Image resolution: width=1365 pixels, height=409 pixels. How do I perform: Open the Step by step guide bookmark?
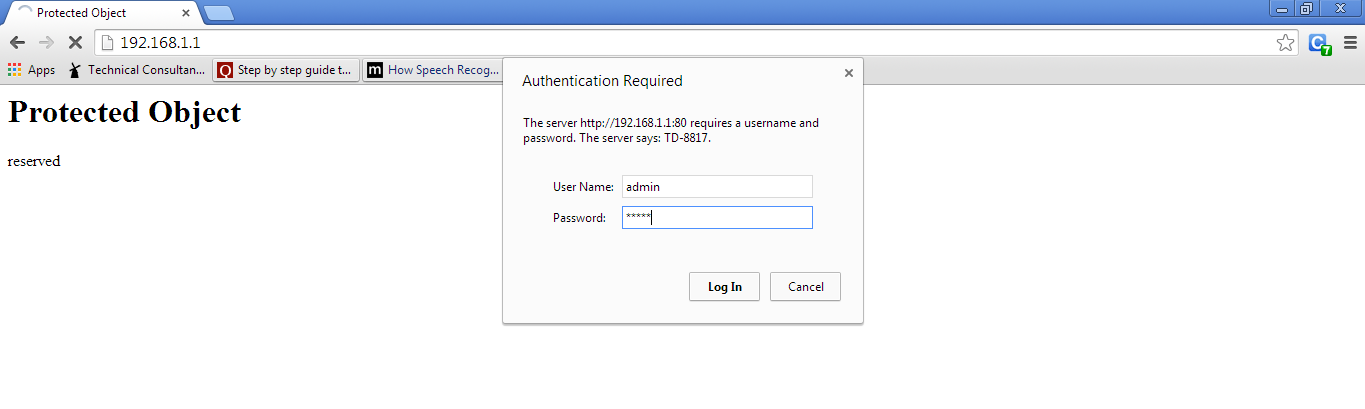pos(286,70)
